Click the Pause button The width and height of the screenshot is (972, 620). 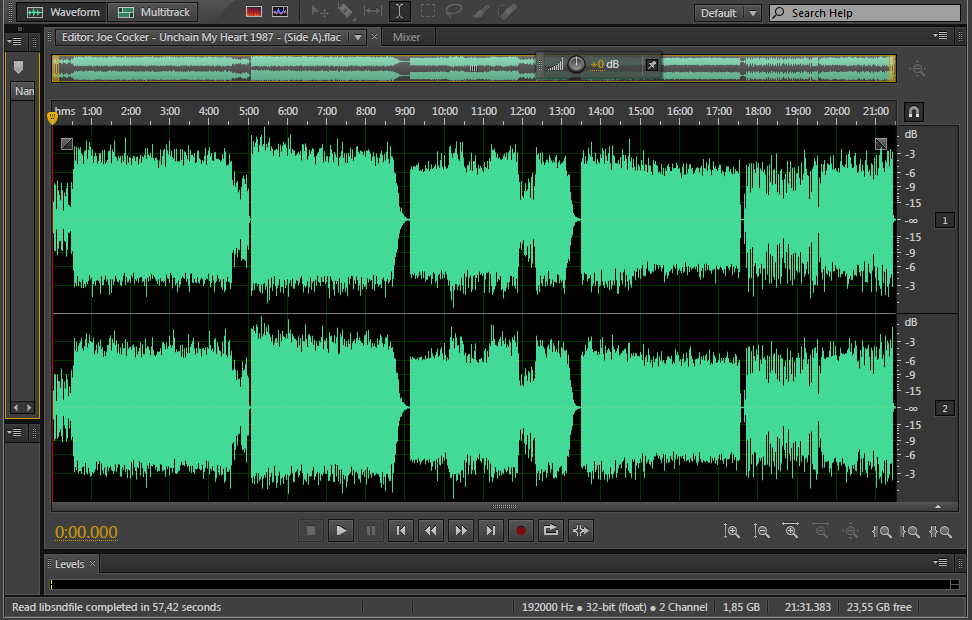371,531
